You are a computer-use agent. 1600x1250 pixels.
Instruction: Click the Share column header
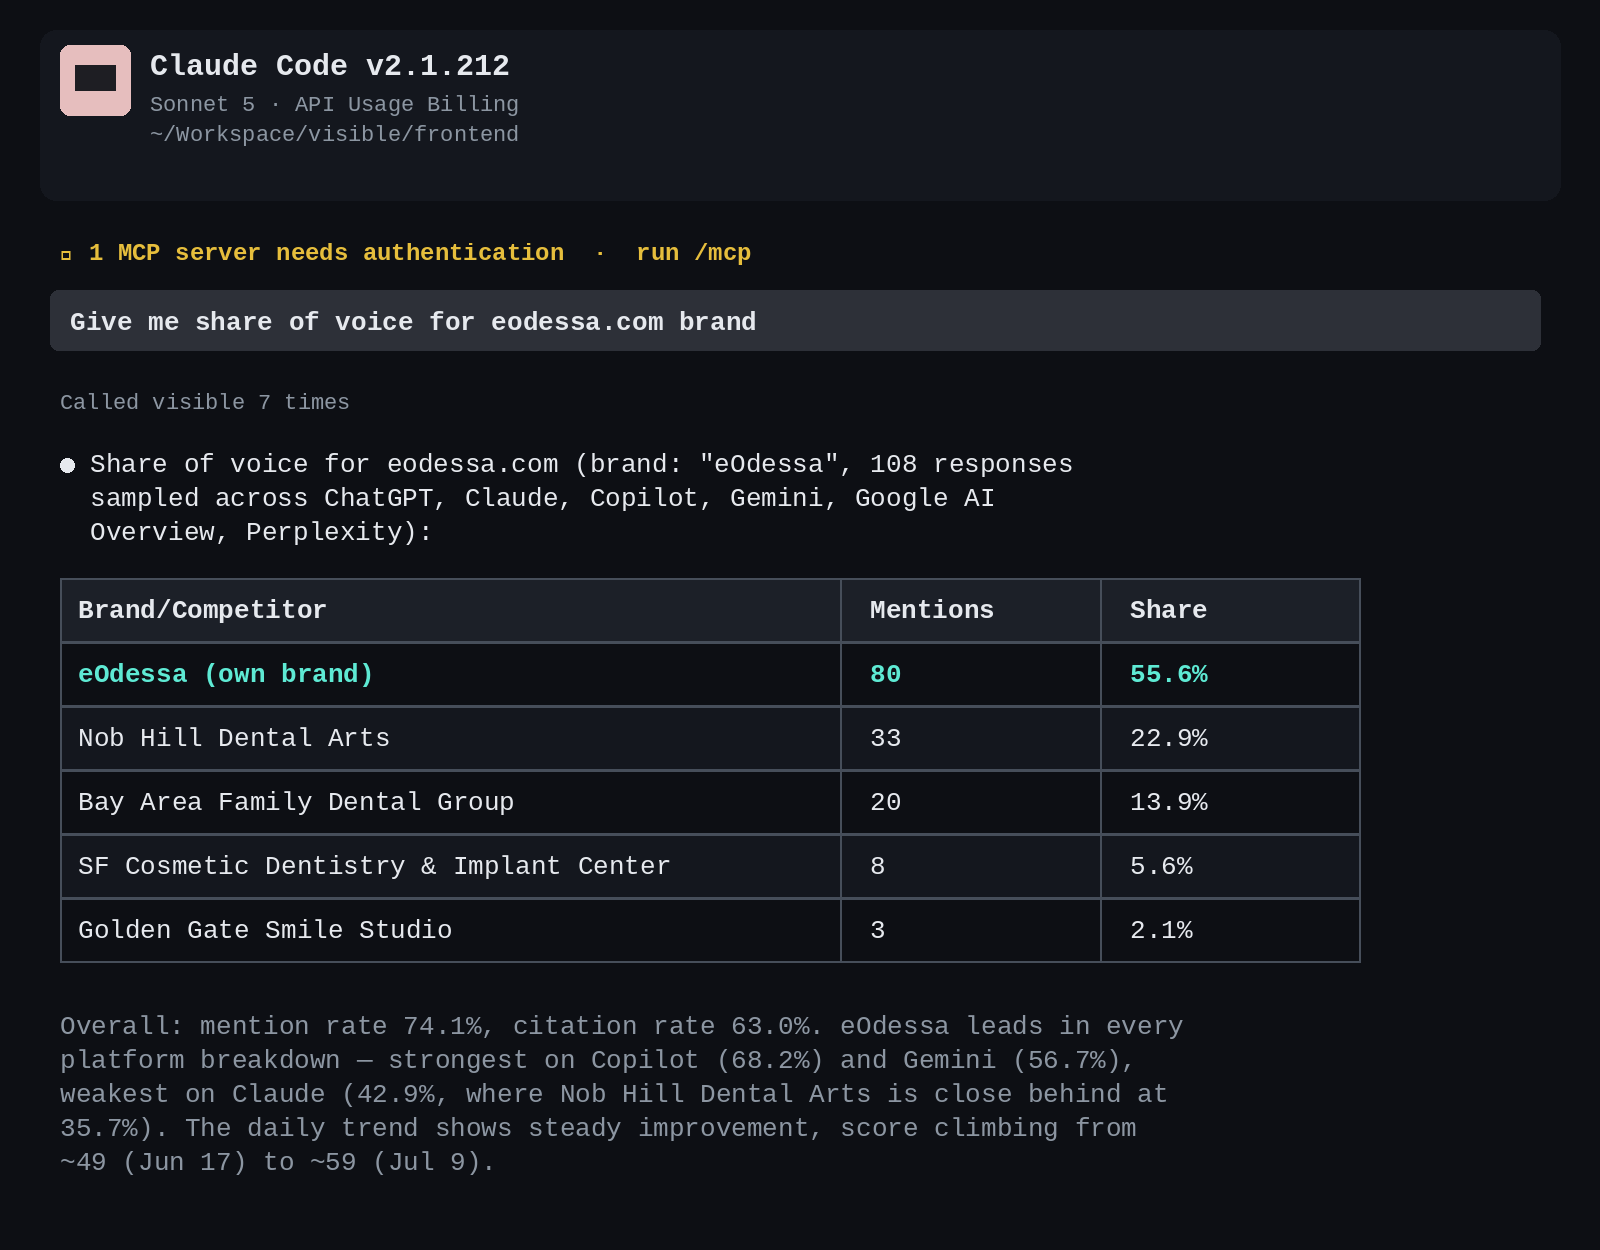[x=1230, y=610]
